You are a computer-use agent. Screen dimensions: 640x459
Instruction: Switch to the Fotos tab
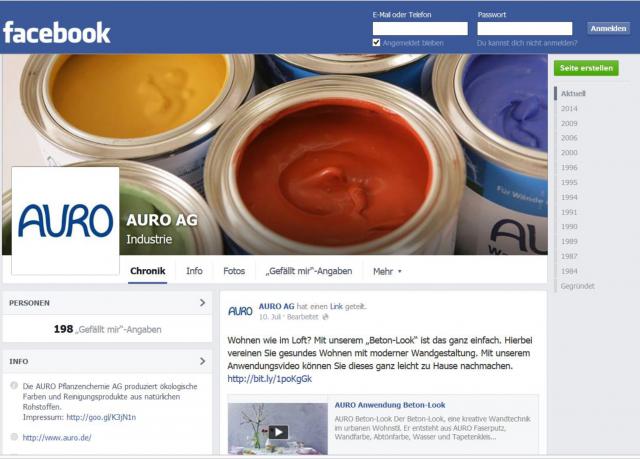(x=234, y=271)
